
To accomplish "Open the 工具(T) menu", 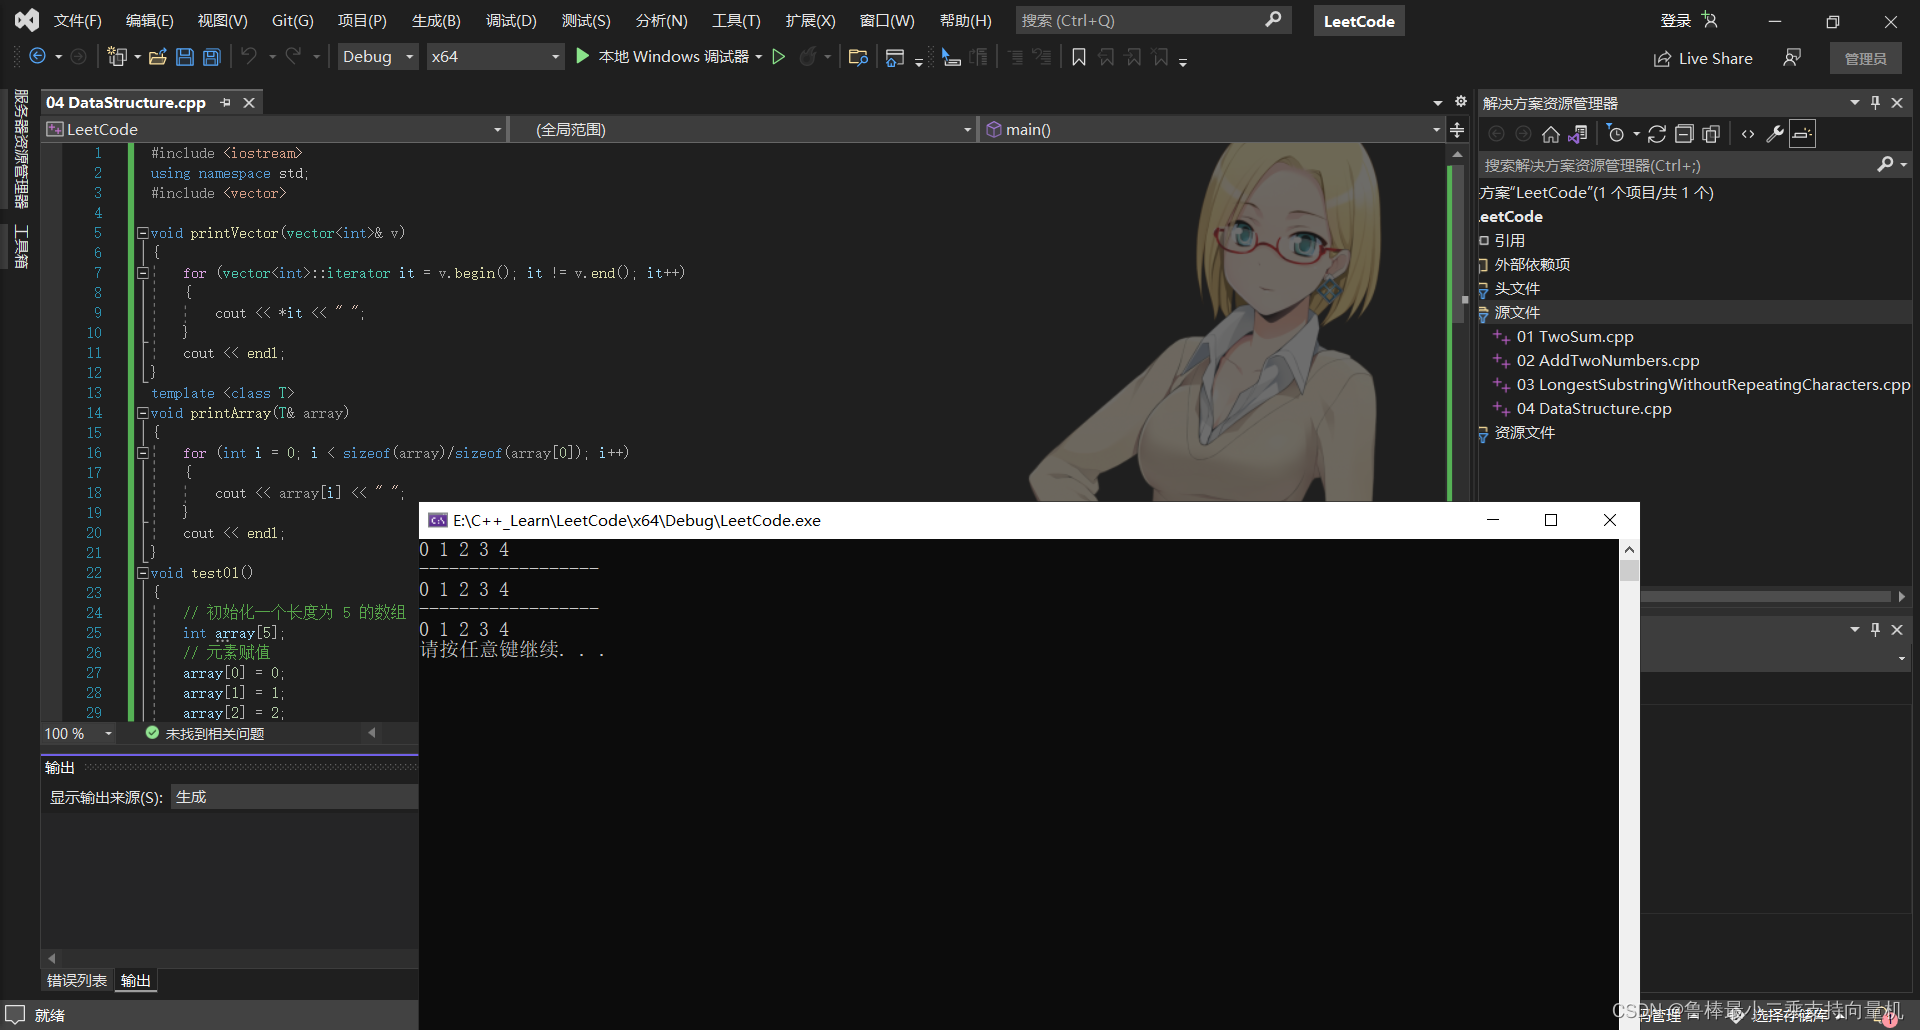I will click(x=736, y=20).
